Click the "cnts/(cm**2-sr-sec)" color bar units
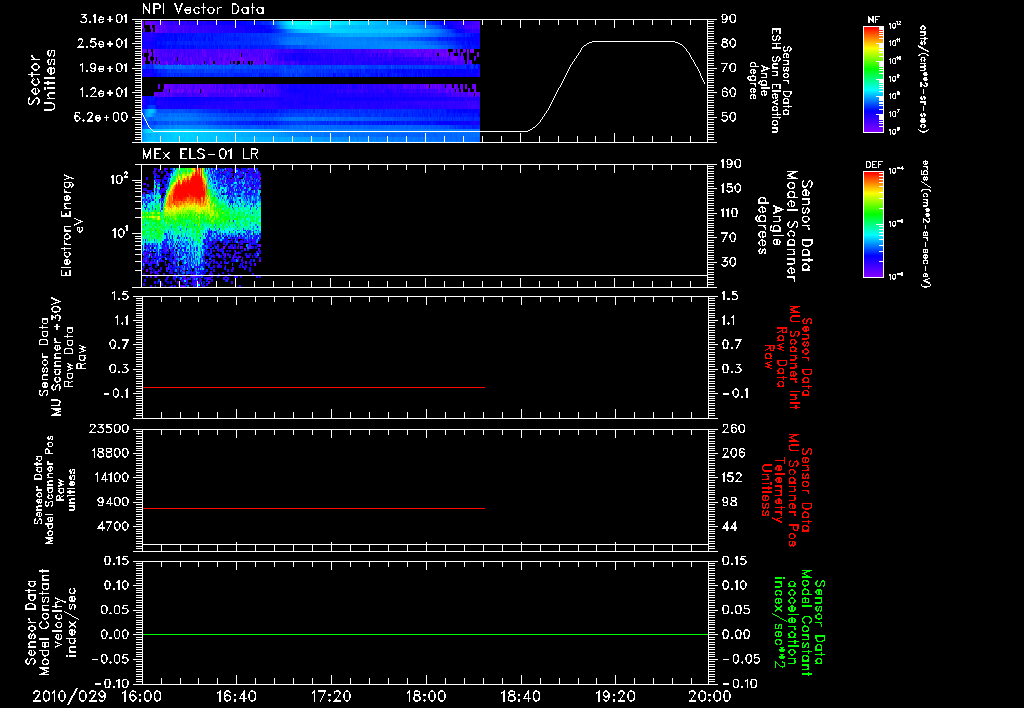1024x708 pixels. (923, 79)
